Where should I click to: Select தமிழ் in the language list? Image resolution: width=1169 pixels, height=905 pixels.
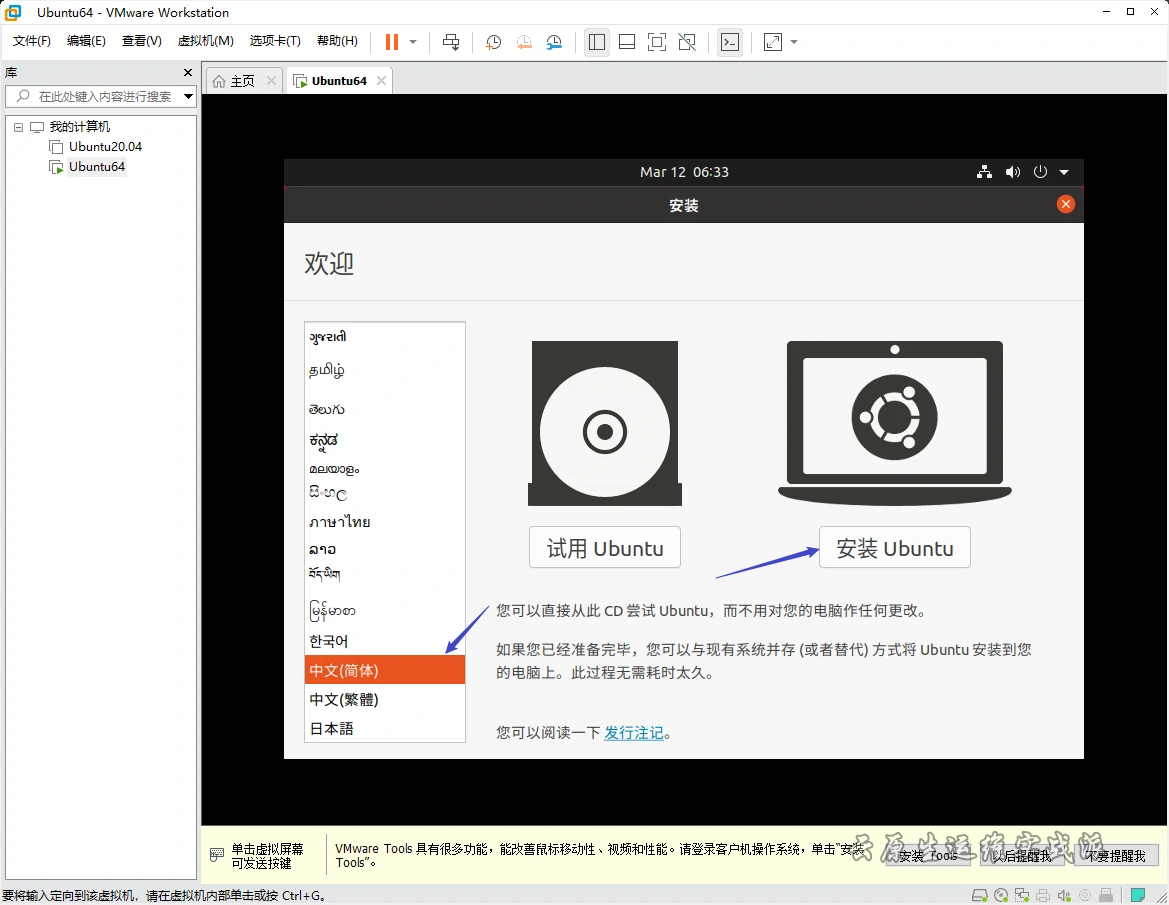(x=385, y=370)
